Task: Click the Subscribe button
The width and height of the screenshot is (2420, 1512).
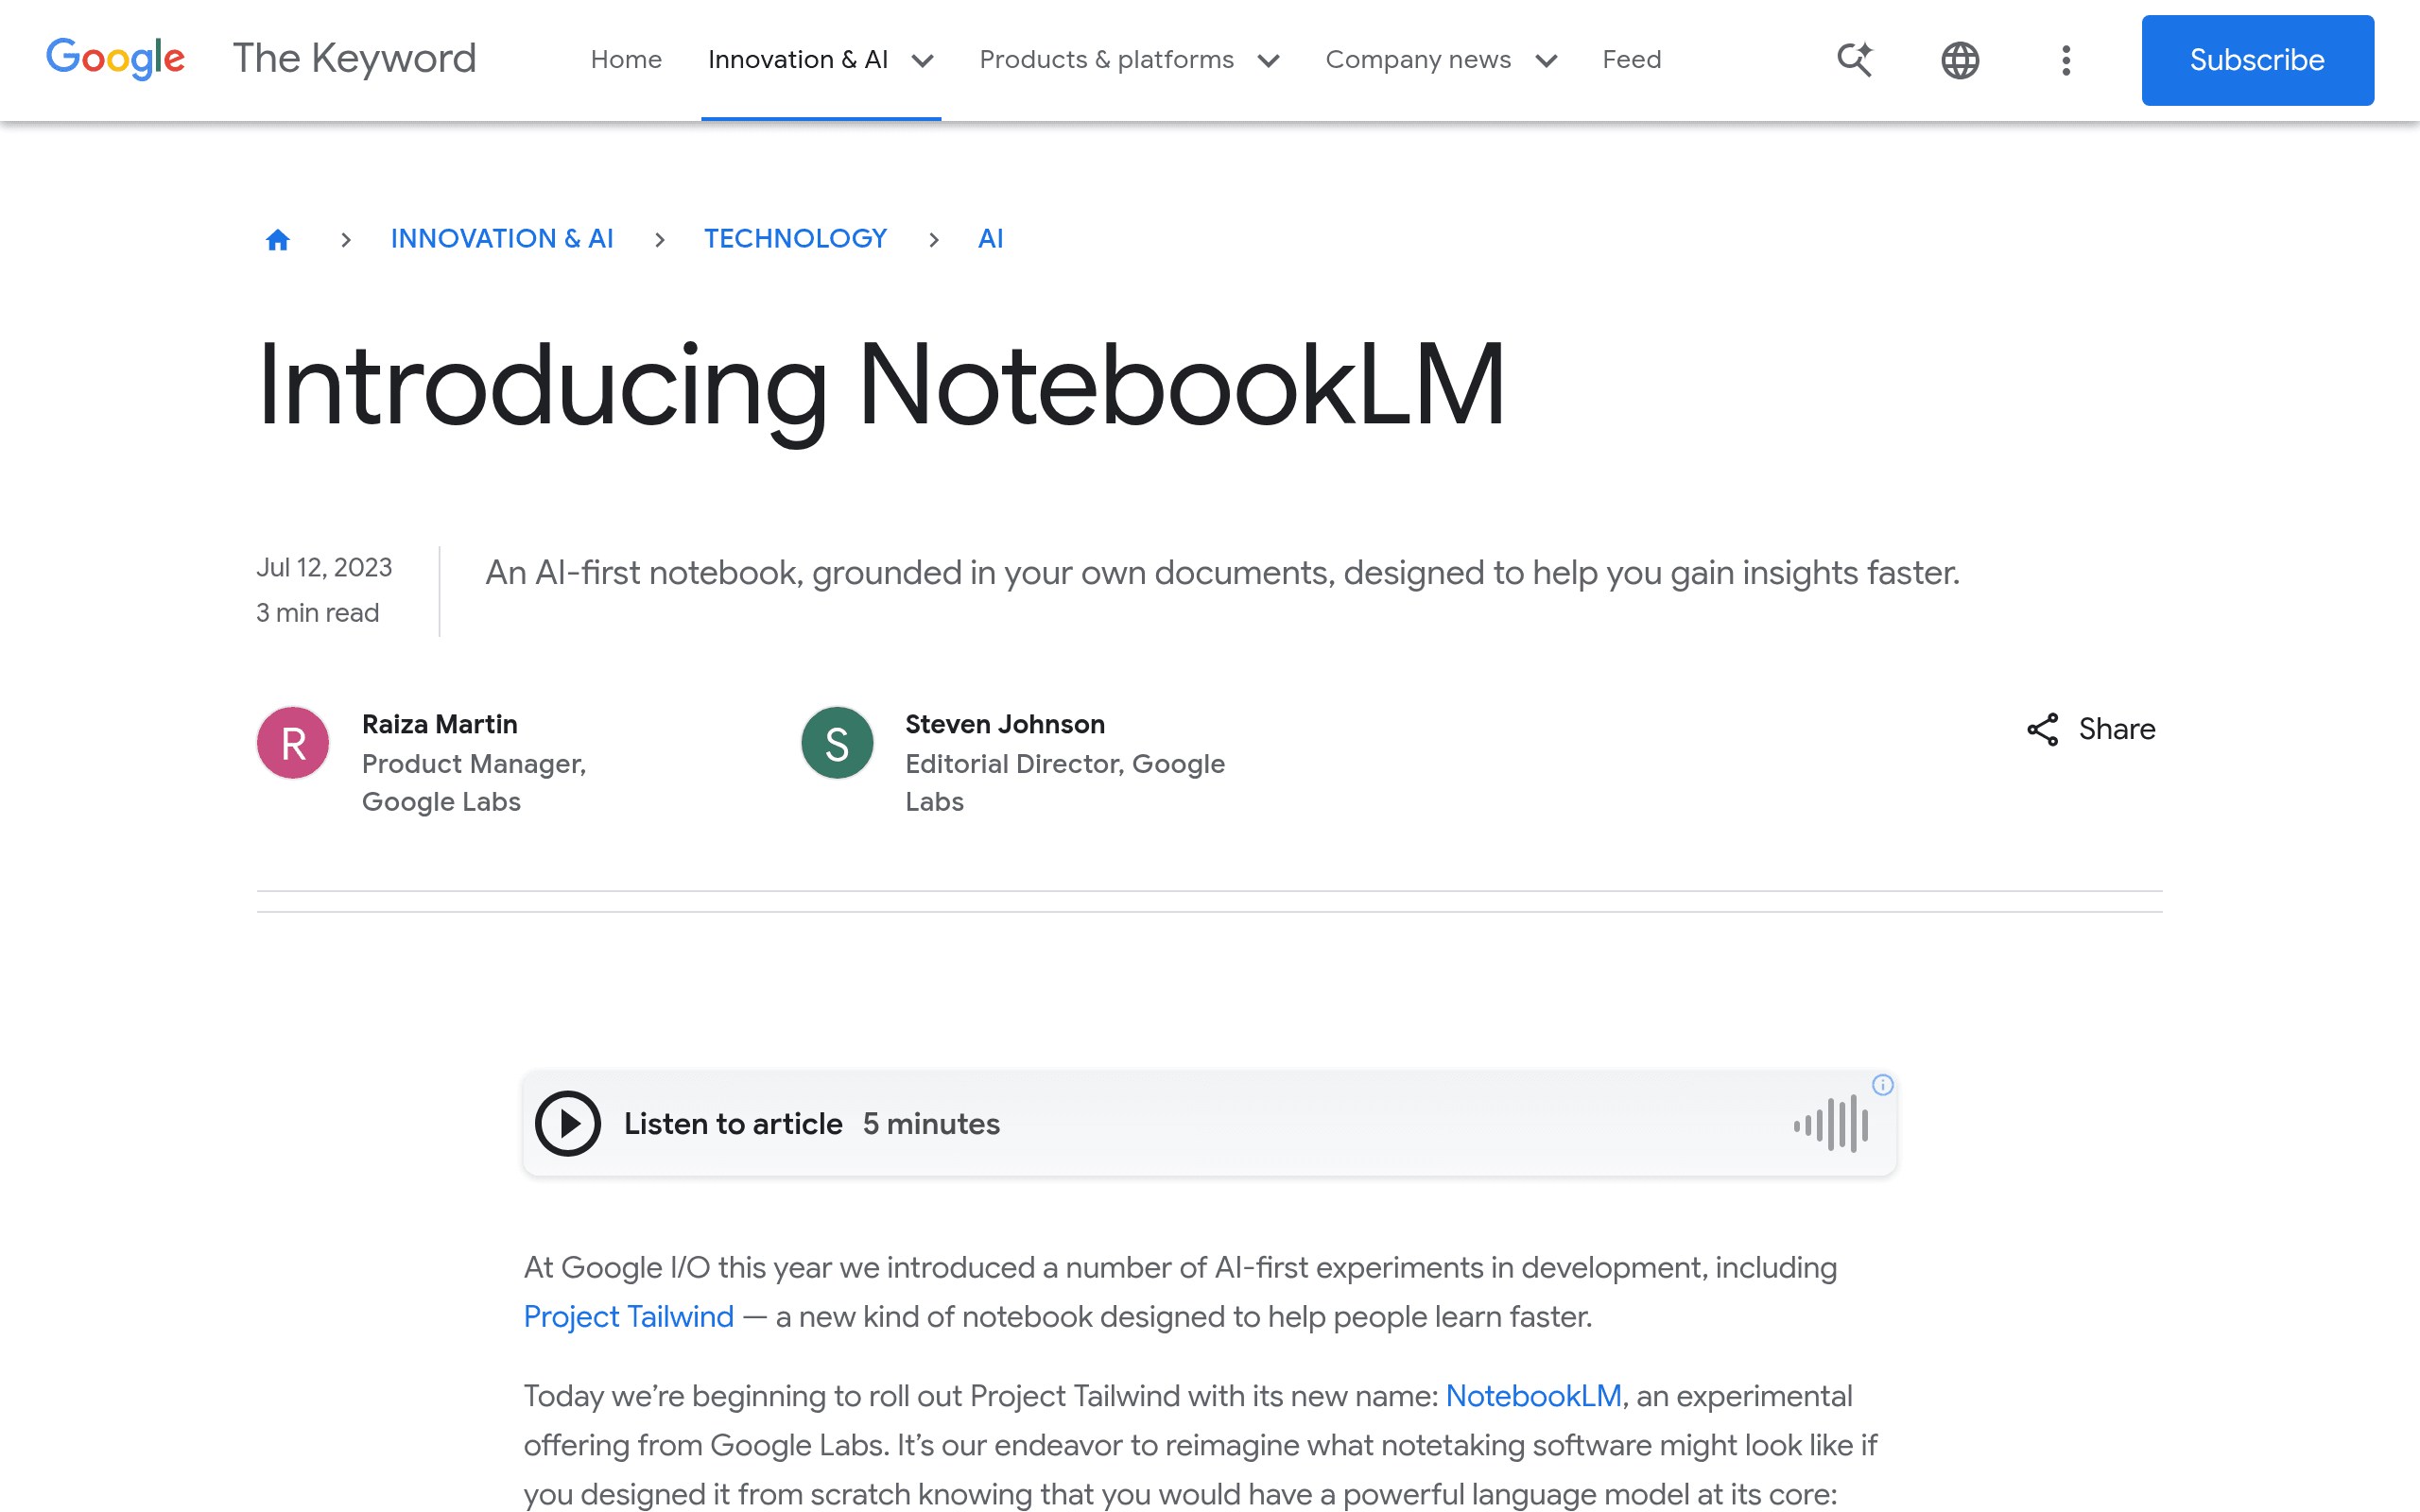Action: point(2257,60)
